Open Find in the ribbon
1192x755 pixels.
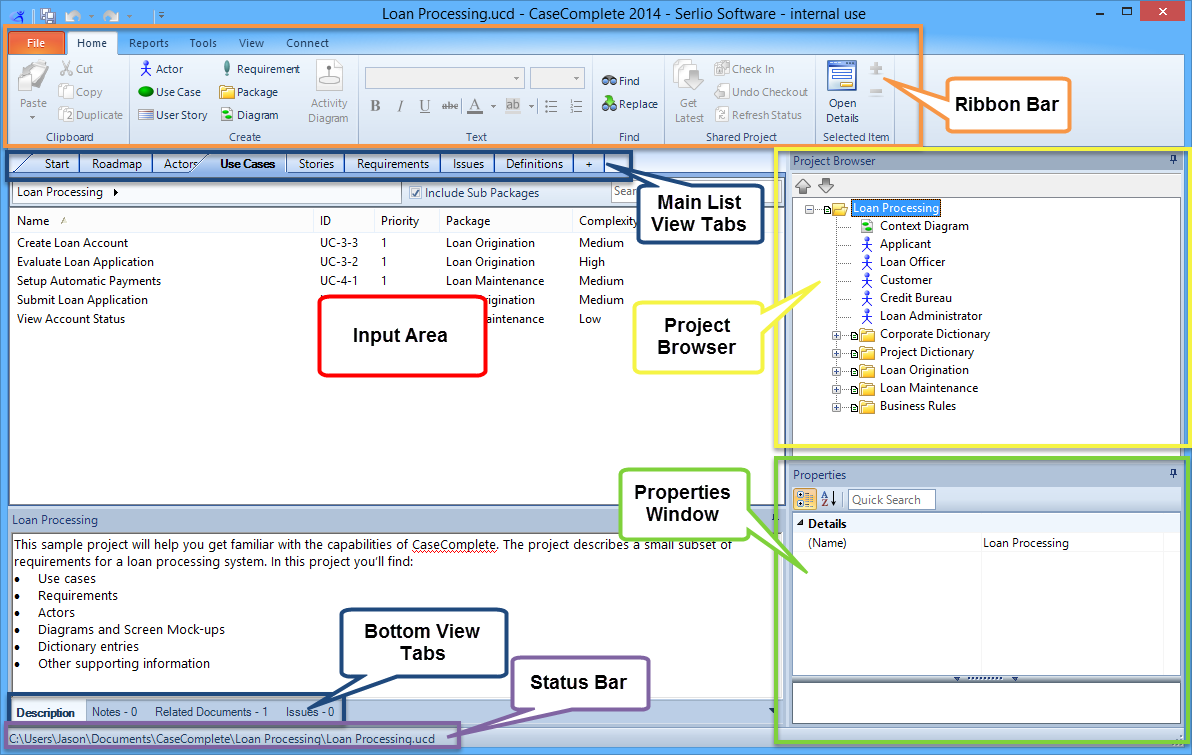(x=620, y=81)
